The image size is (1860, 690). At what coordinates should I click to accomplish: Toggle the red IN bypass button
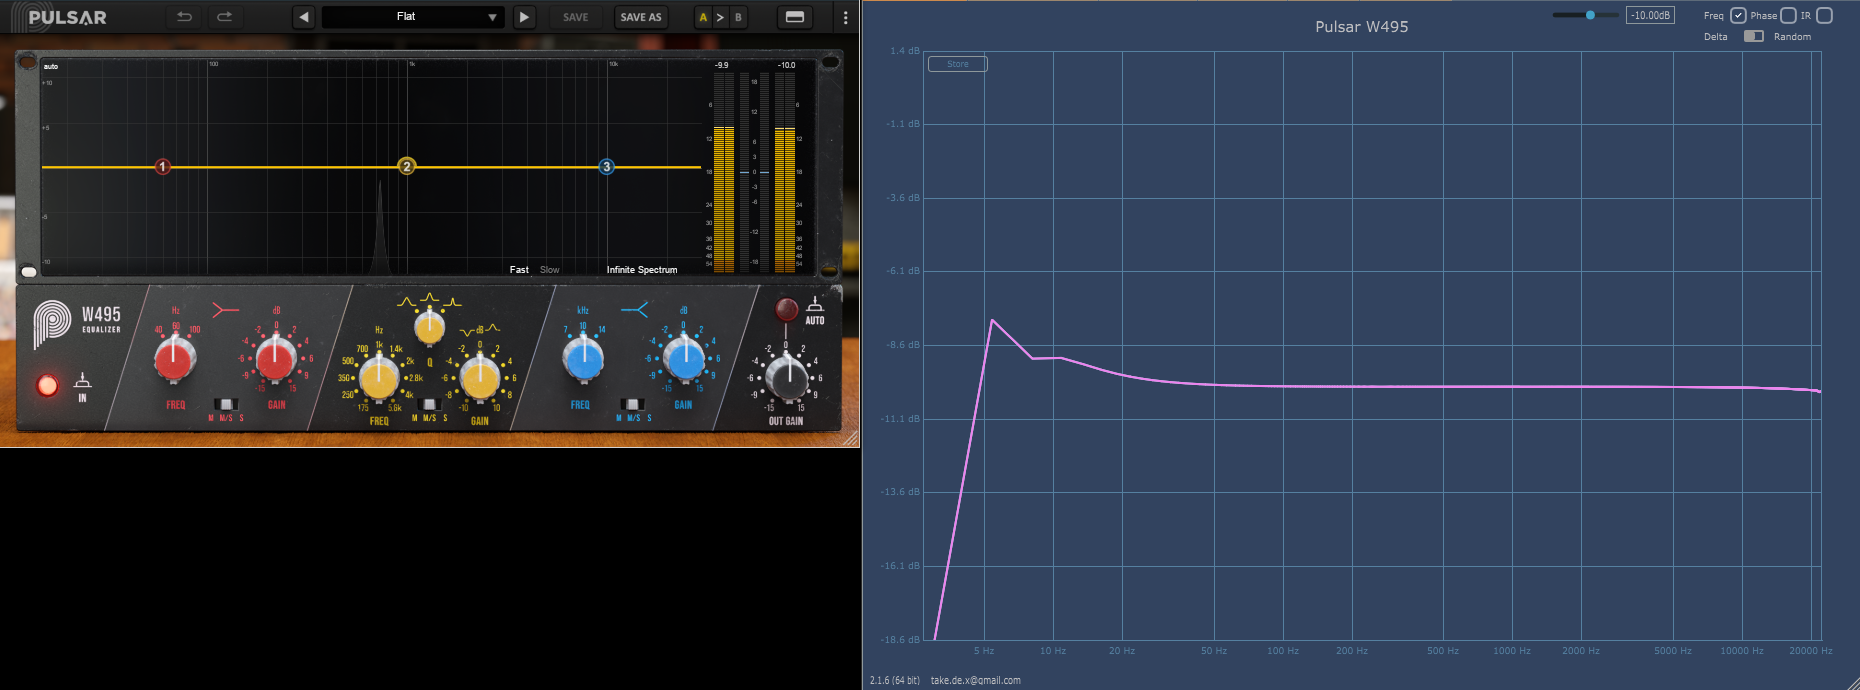click(x=47, y=385)
